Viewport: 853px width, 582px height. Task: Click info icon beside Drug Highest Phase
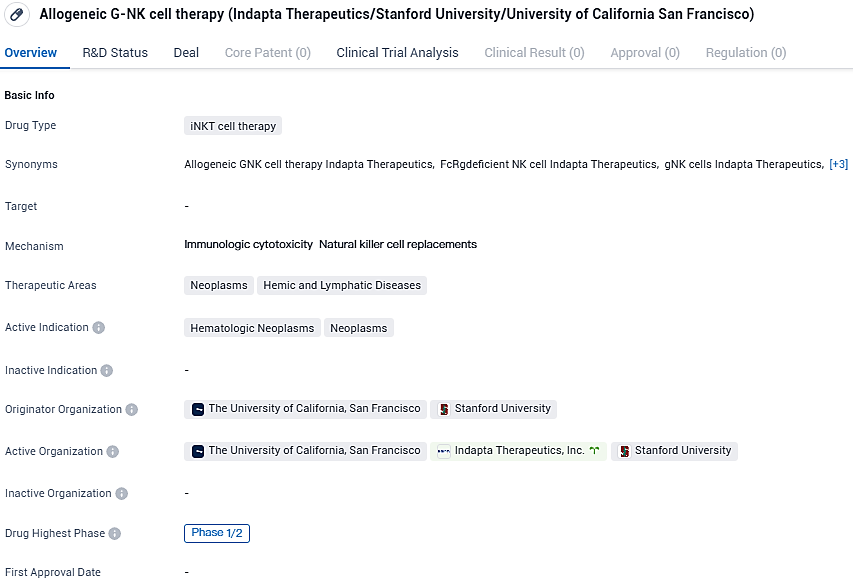(x=115, y=534)
